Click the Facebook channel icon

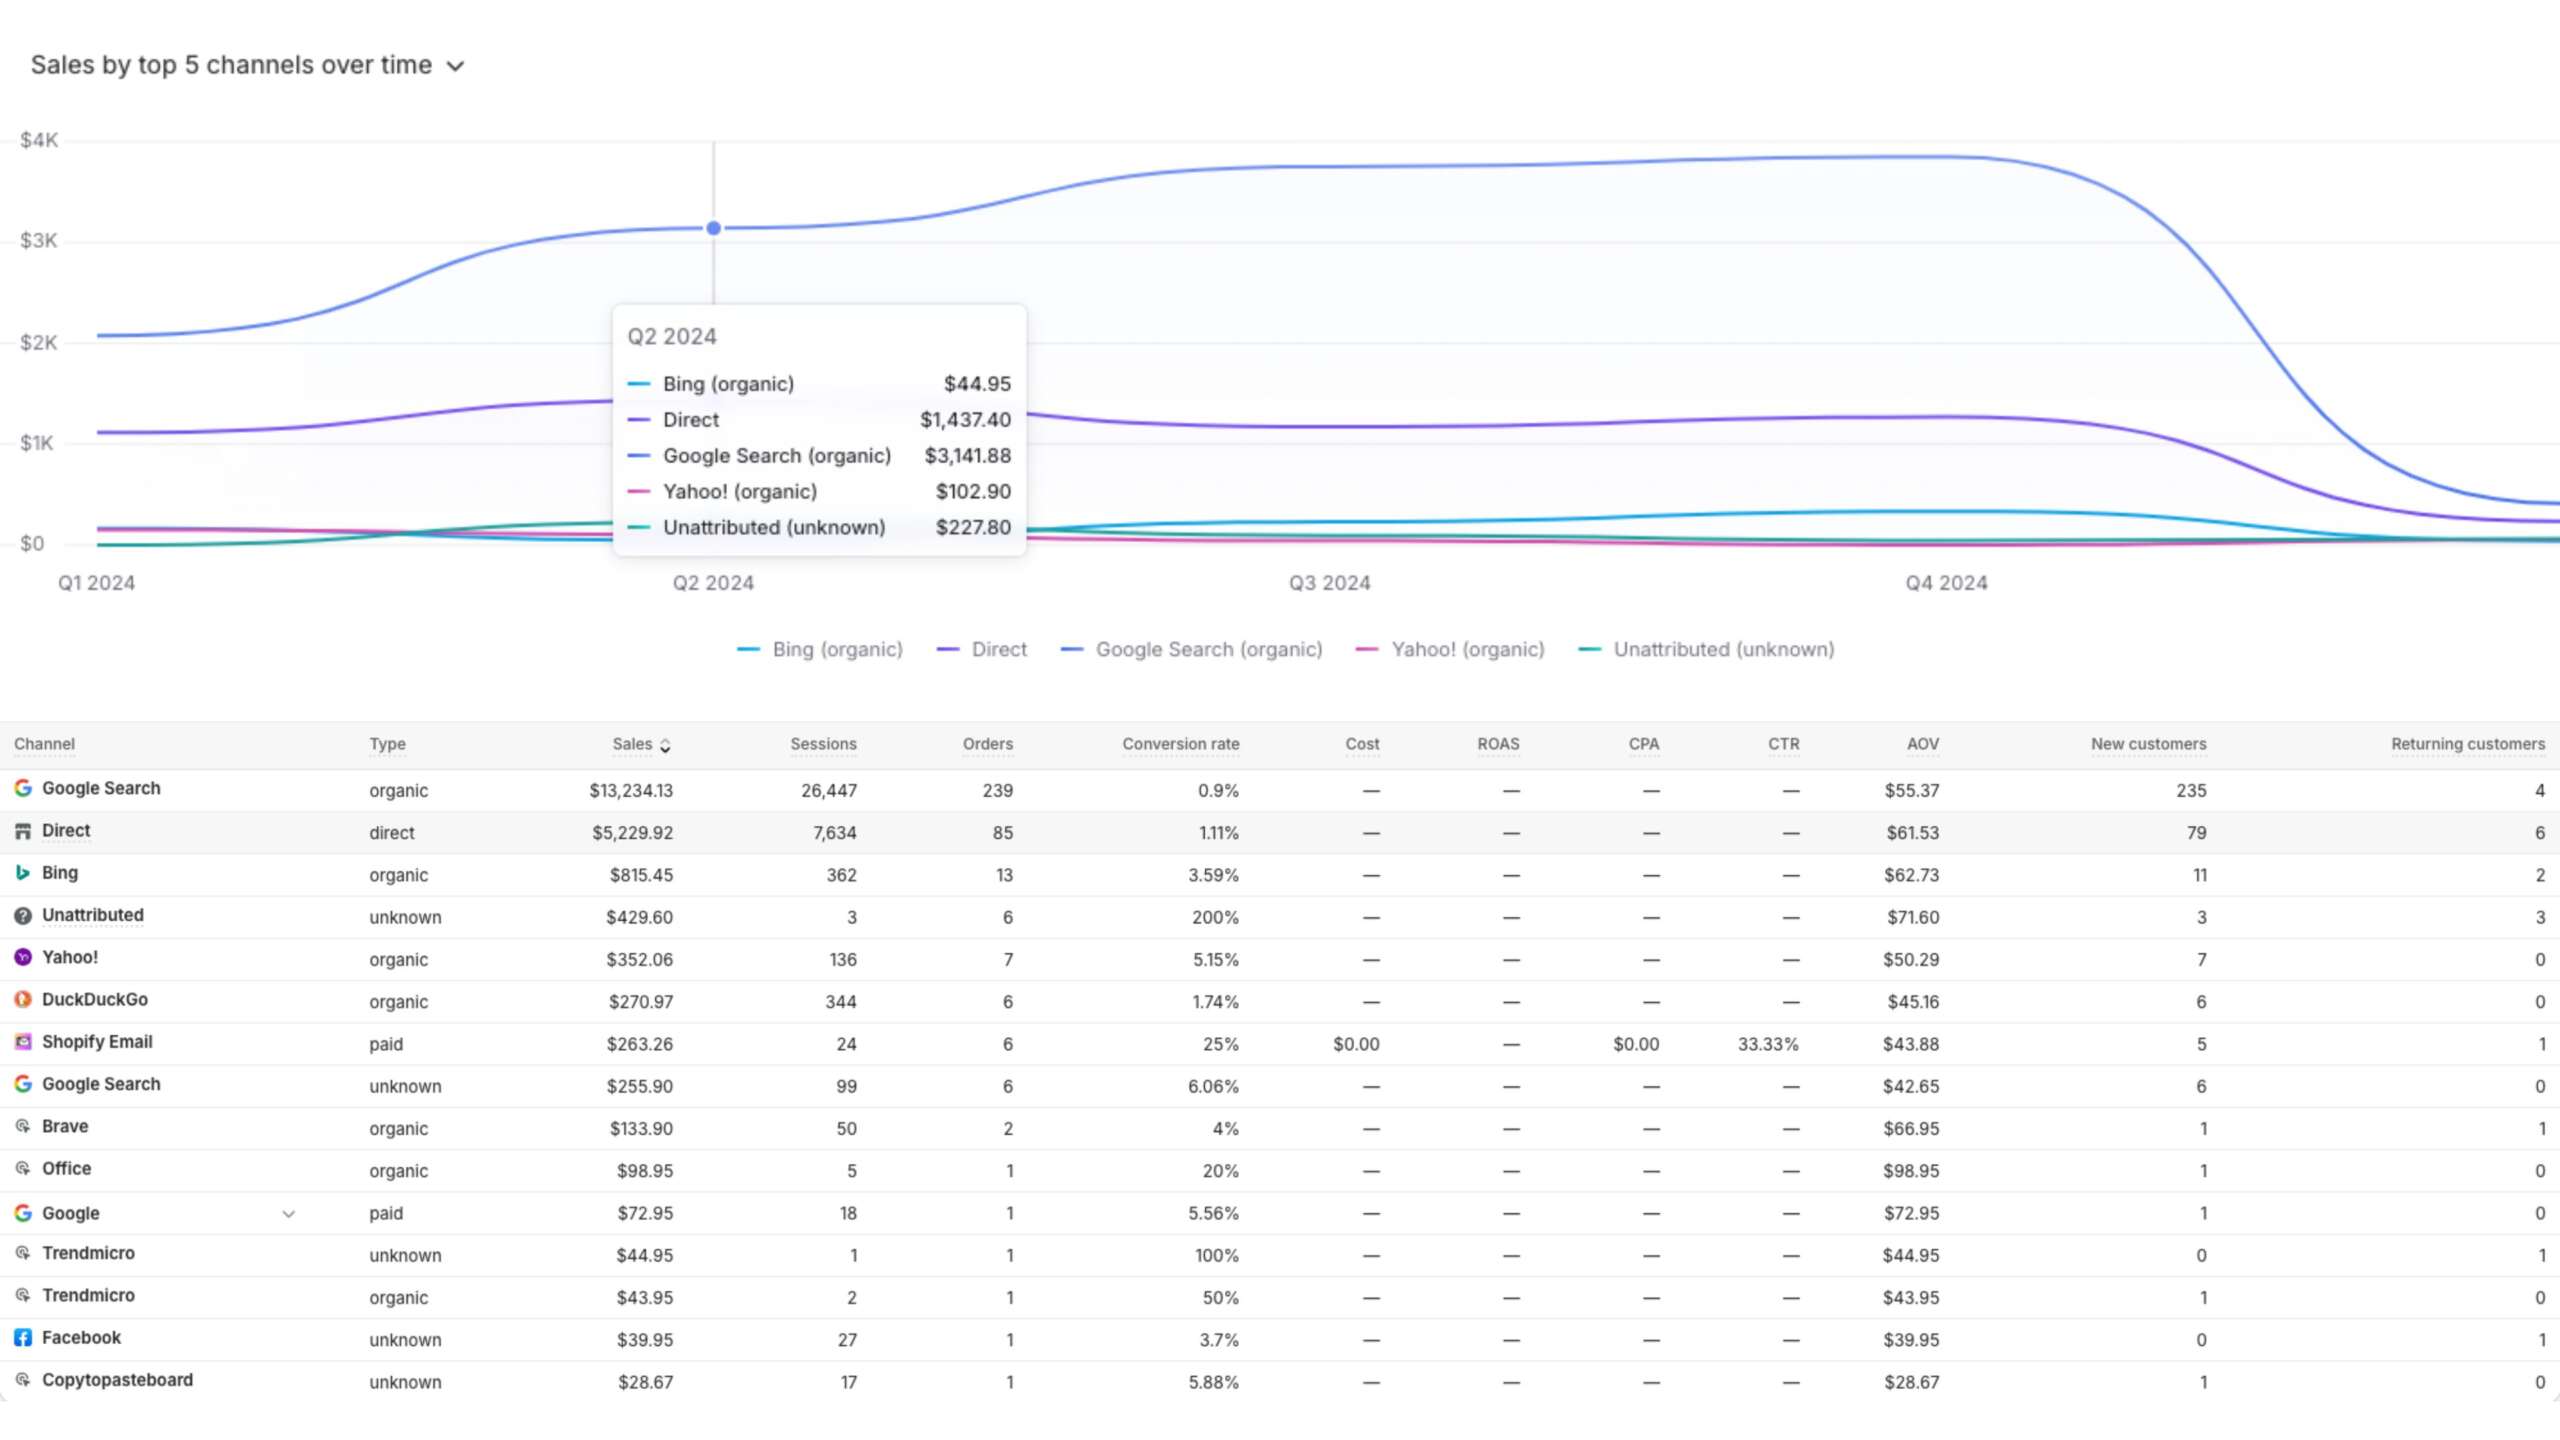click(x=23, y=1338)
